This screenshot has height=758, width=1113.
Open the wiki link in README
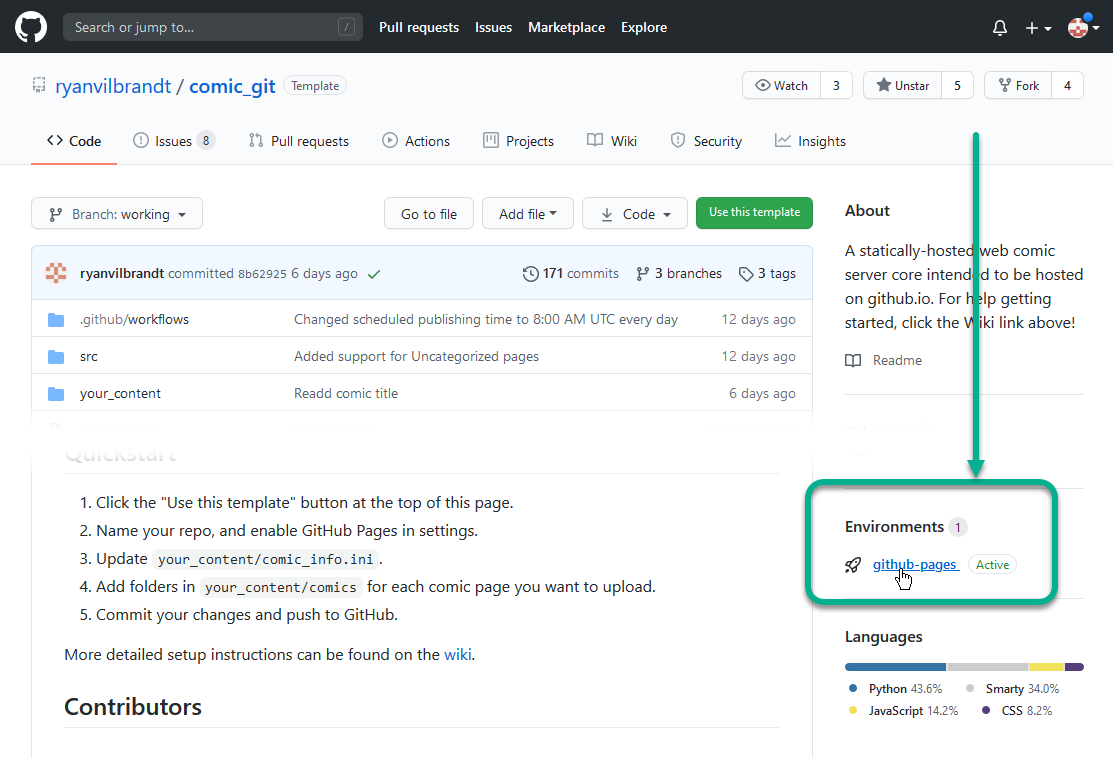coord(457,654)
